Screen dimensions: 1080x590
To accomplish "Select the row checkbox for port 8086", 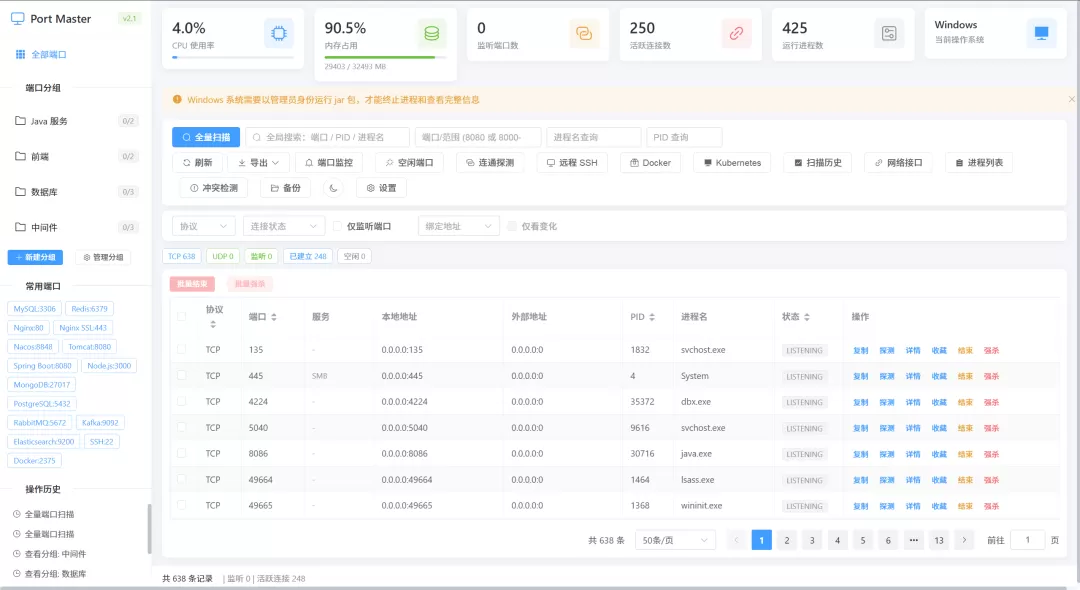I will coord(181,454).
